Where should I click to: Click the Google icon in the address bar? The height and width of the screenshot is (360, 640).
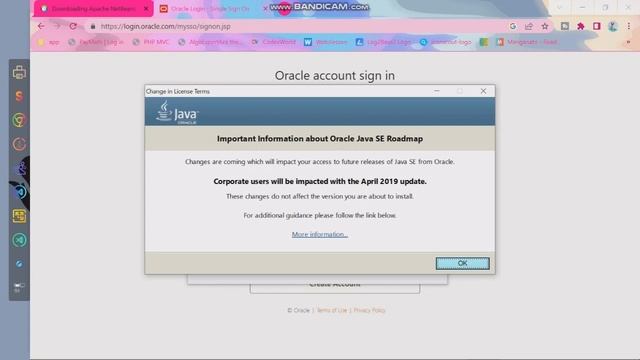(513, 26)
